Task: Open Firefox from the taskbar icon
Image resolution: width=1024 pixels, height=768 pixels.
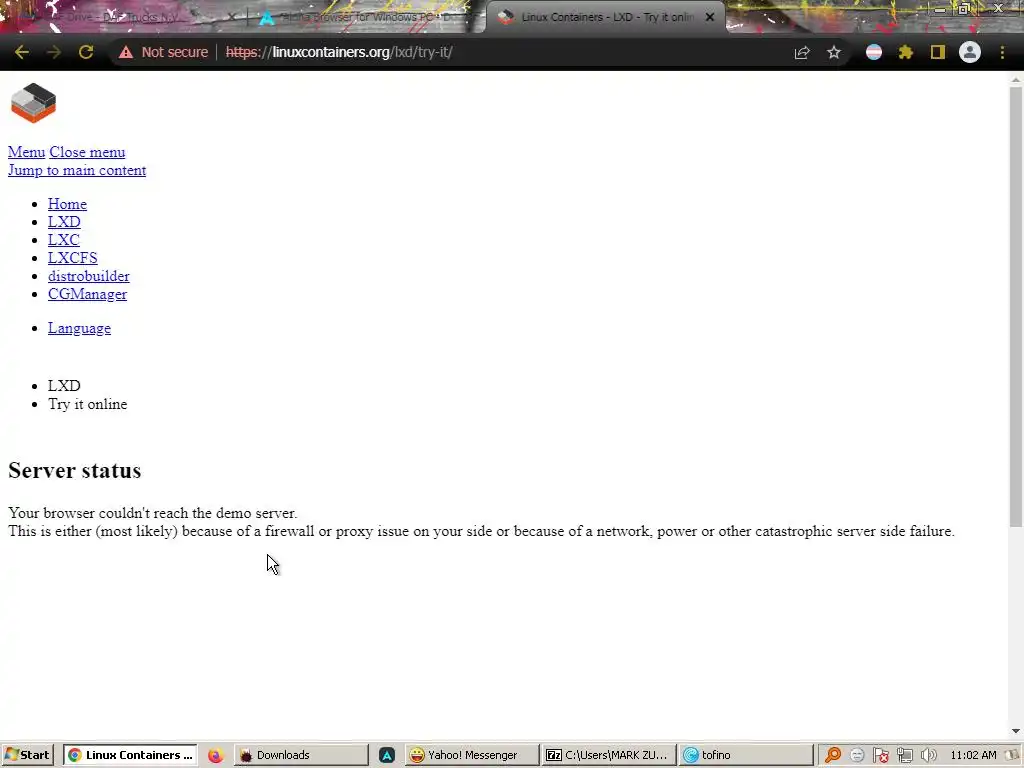Action: pos(216,755)
